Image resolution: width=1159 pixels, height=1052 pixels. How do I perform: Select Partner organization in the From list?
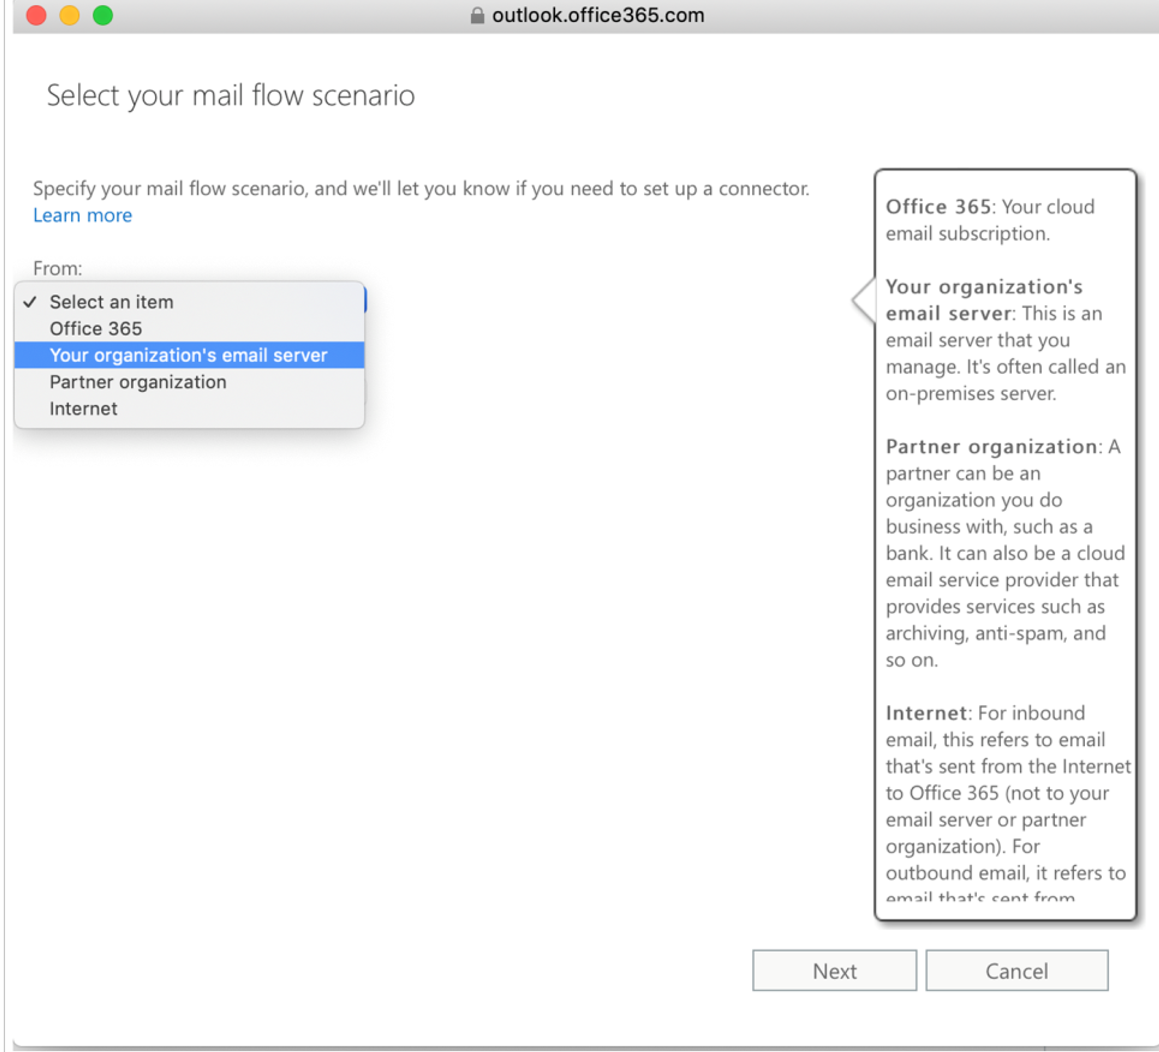[x=189, y=381]
